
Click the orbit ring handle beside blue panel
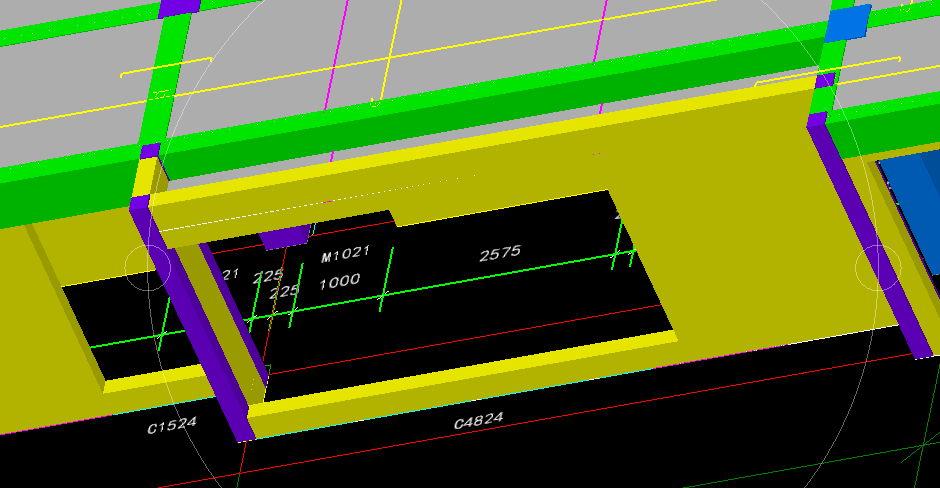click(878, 267)
